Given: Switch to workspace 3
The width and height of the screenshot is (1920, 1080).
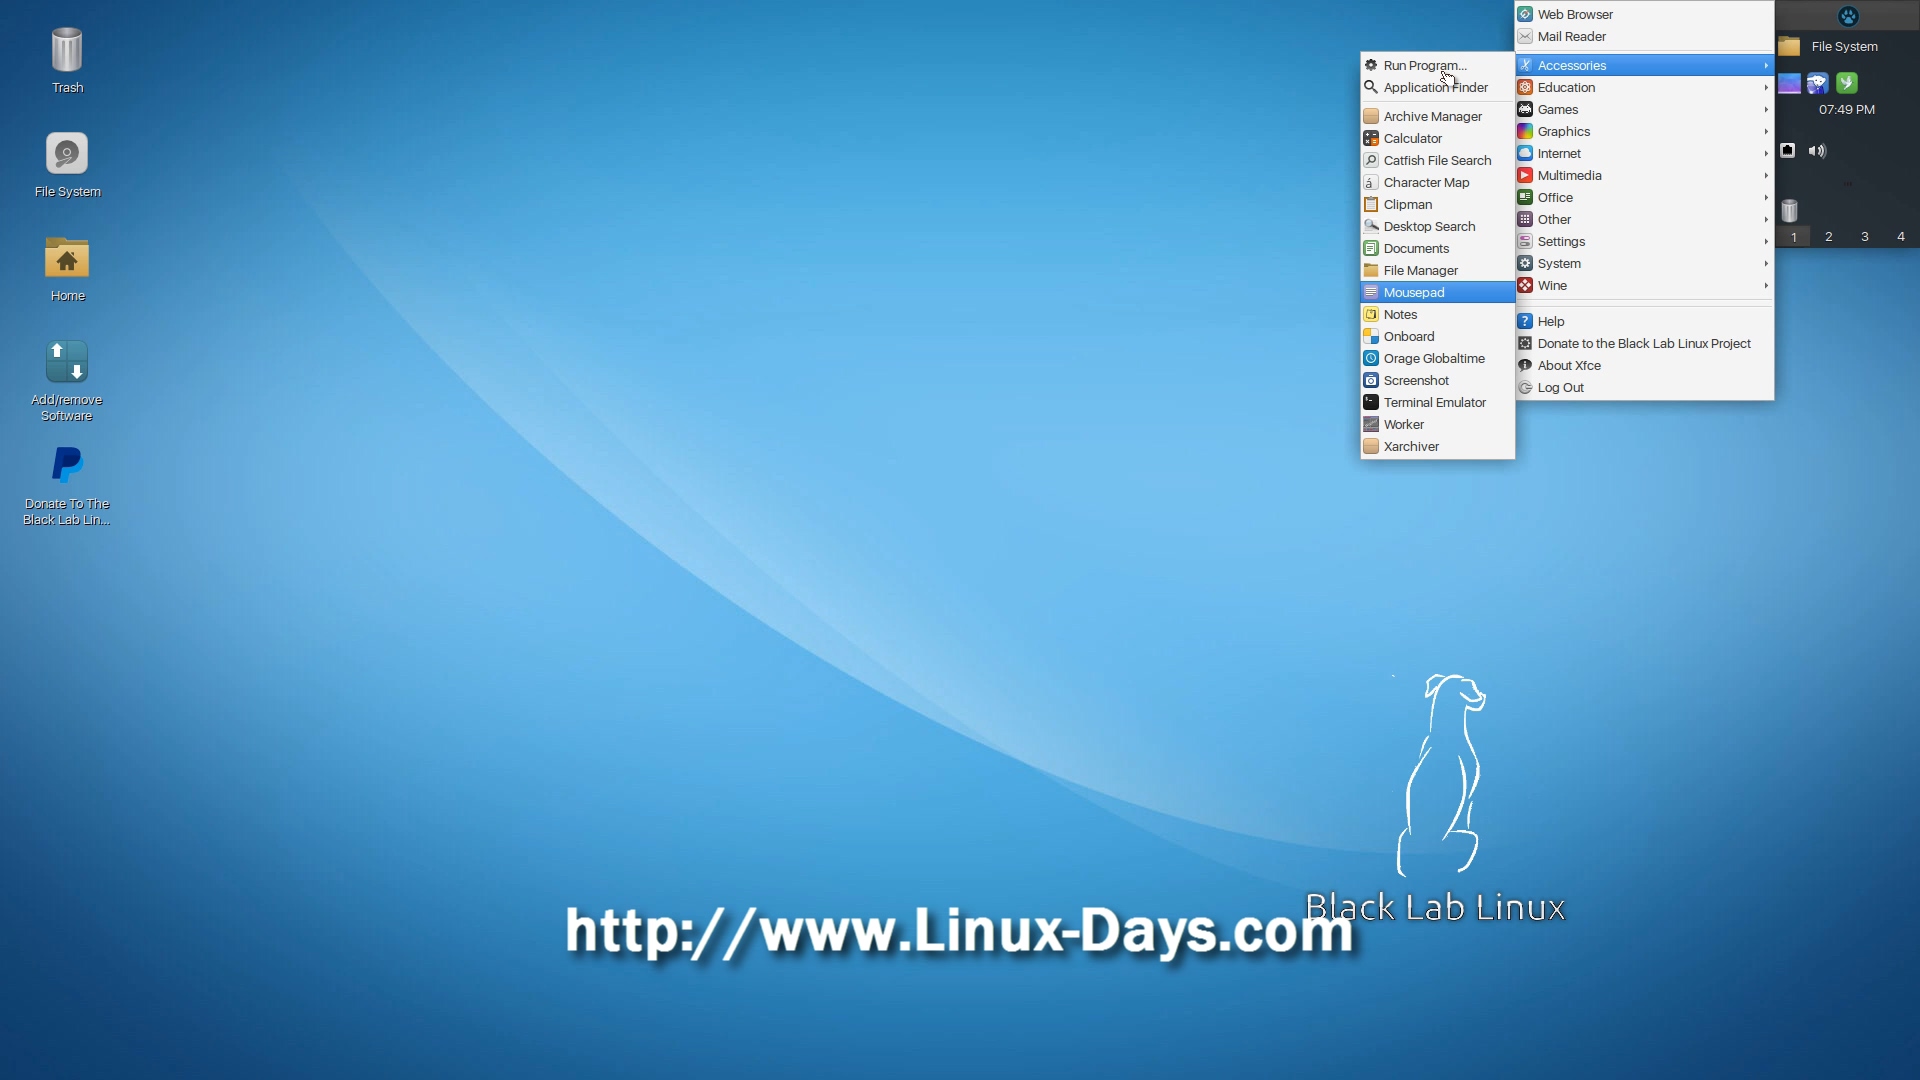Looking at the screenshot, I should coord(1865,237).
